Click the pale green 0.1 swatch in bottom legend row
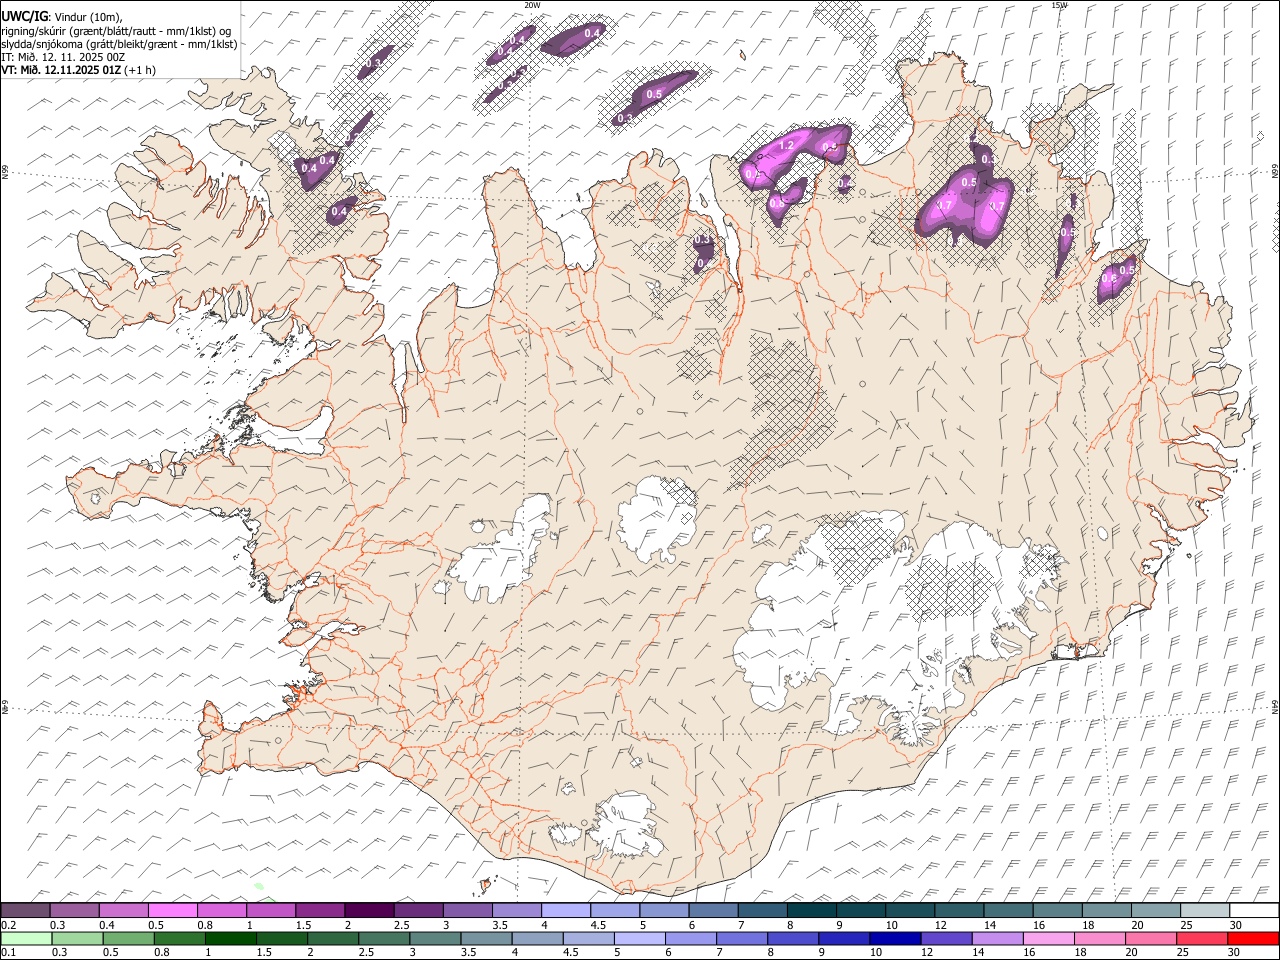Viewport: 1280px width, 960px height. coord(26,939)
